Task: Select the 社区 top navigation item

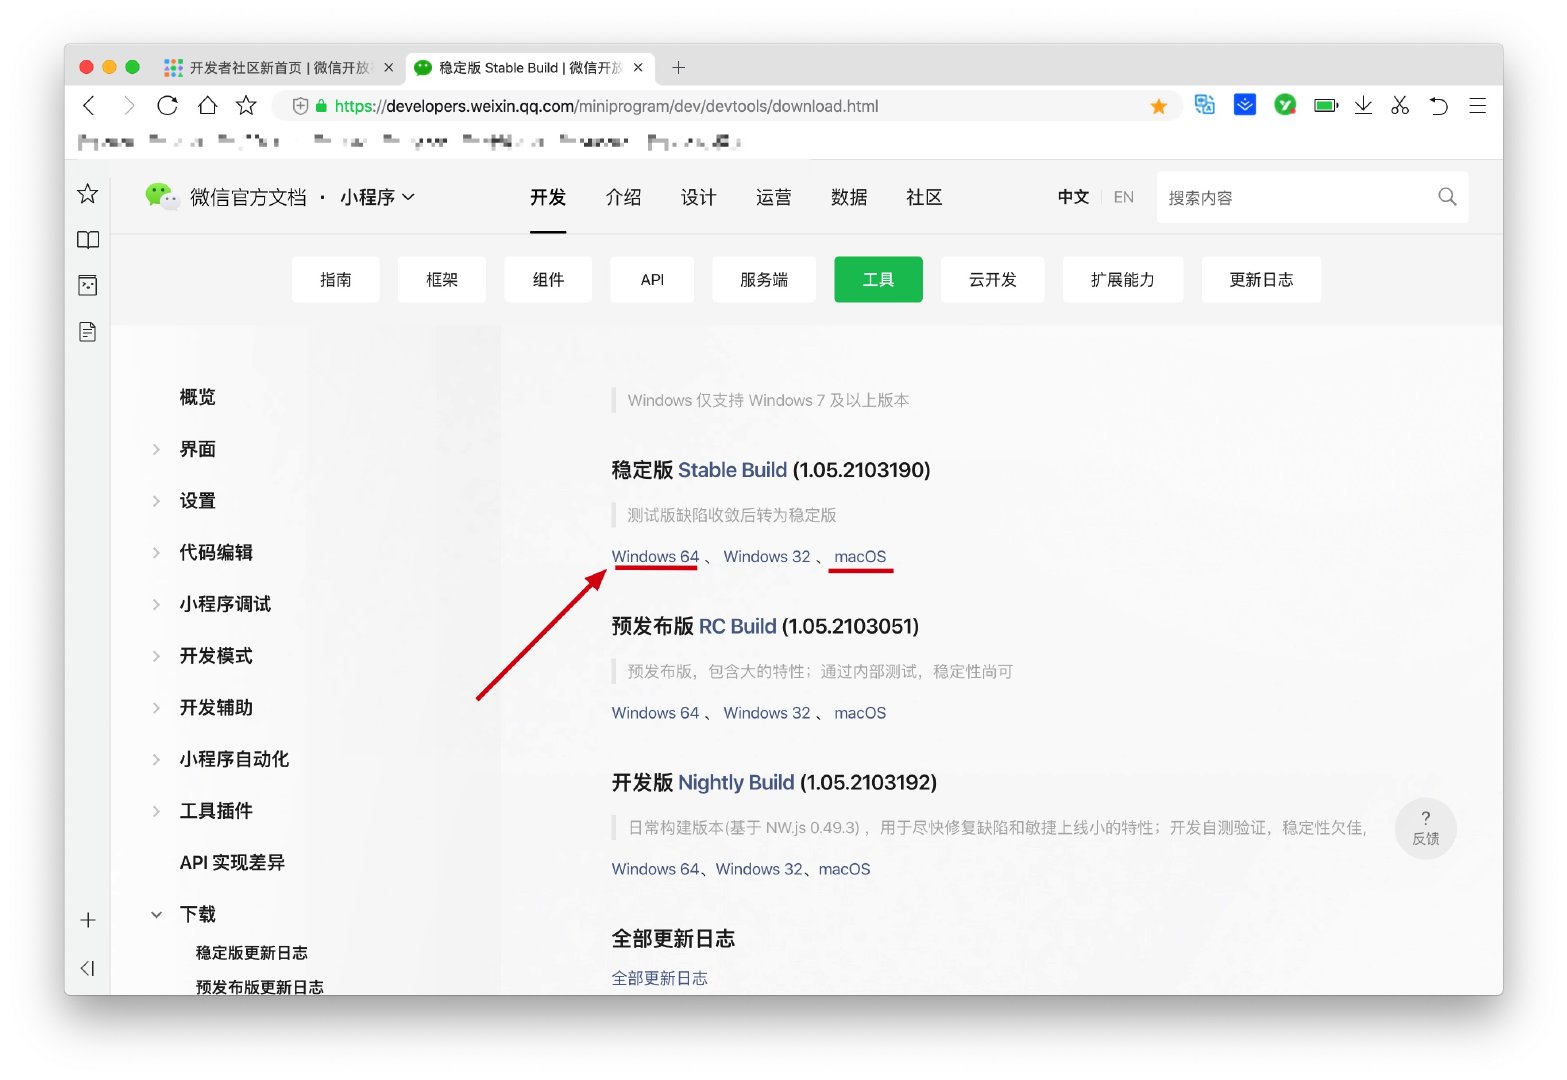Action: pyautogui.click(x=924, y=197)
